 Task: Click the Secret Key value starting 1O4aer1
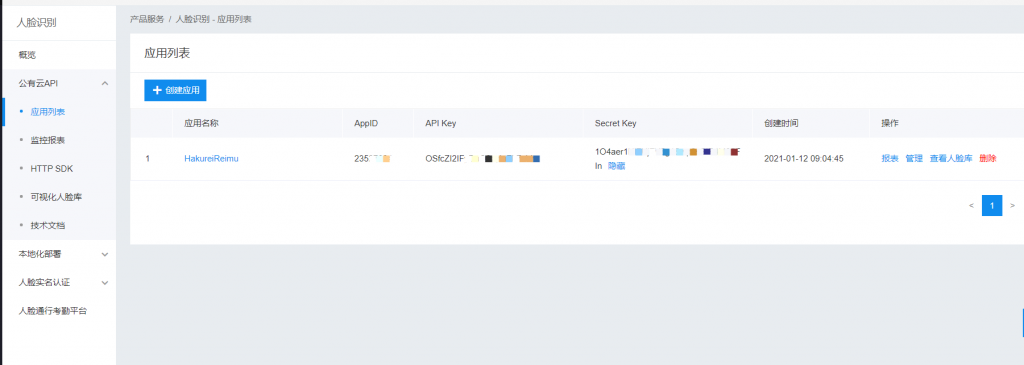(667, 152)
